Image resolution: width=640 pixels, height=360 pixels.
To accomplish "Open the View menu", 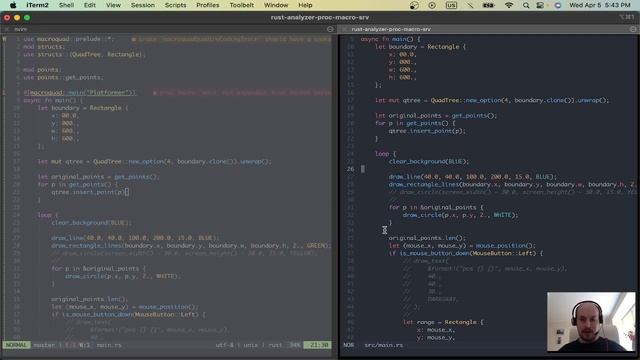I will (113, 5).
